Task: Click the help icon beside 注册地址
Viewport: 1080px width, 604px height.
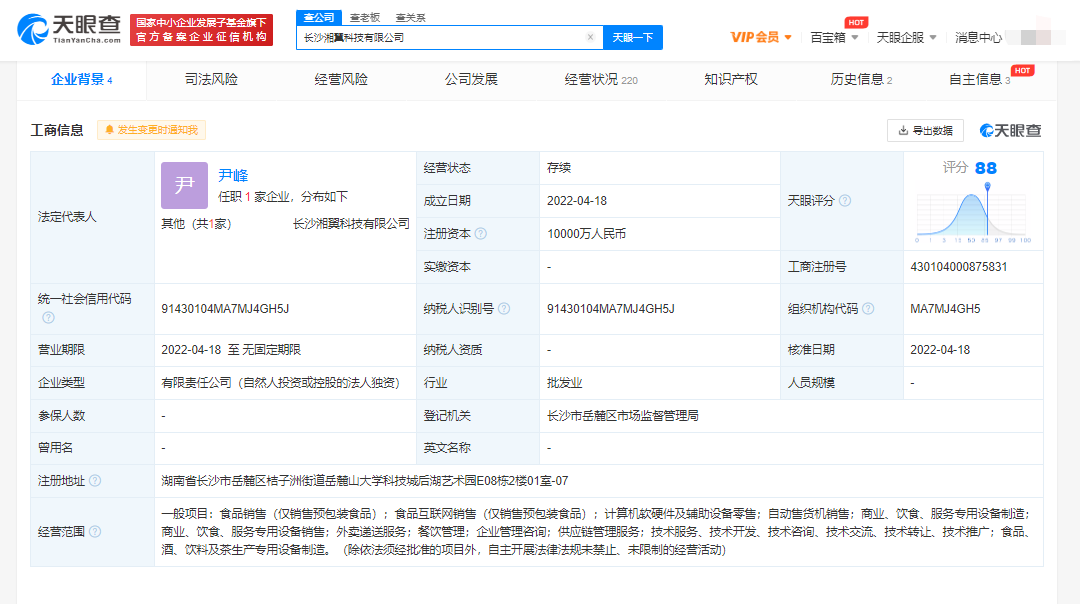Action: tap(95, 481)
